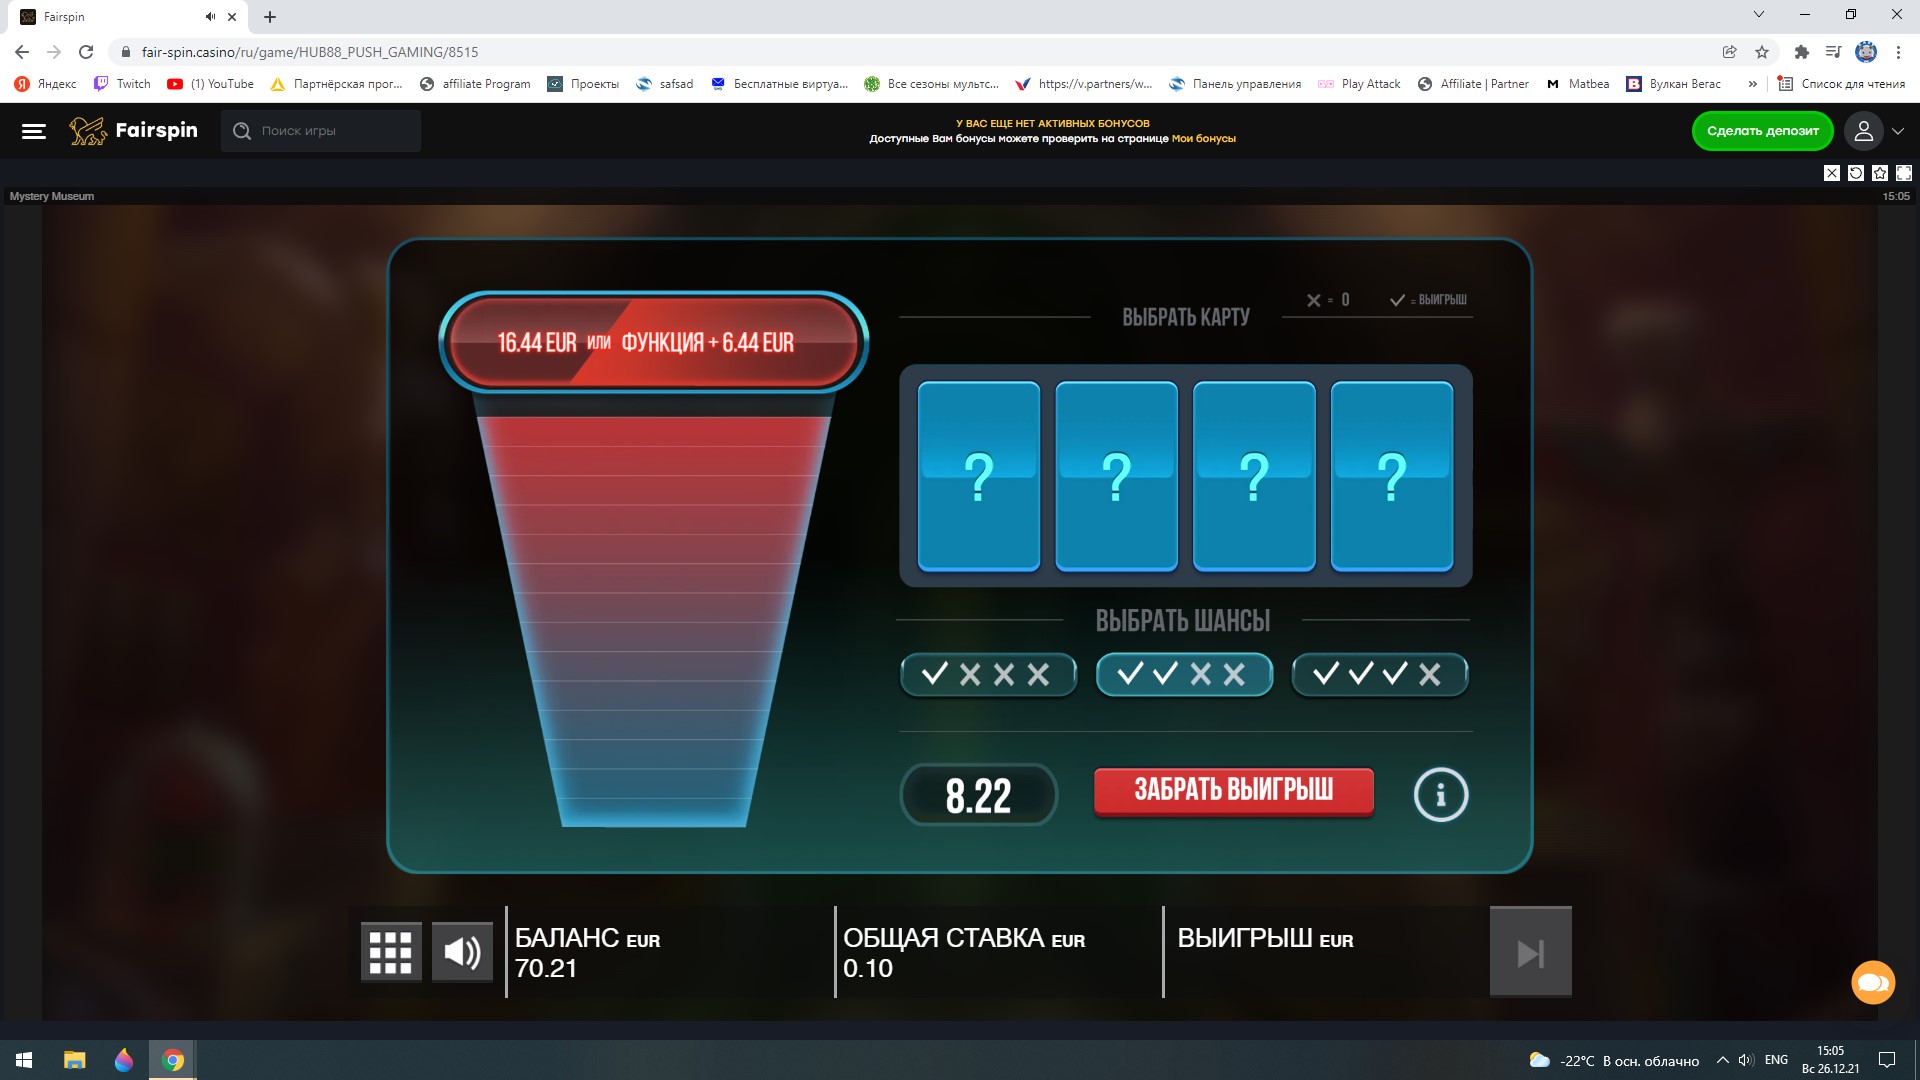Open the game menu grid icon
This screenshot has width=1920, height=1080.
click(x=390, y=952)
